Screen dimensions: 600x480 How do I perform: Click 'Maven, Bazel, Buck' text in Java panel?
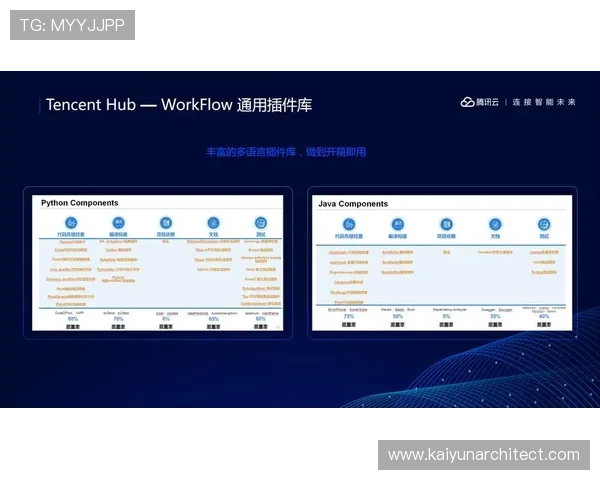coord(398,309)
